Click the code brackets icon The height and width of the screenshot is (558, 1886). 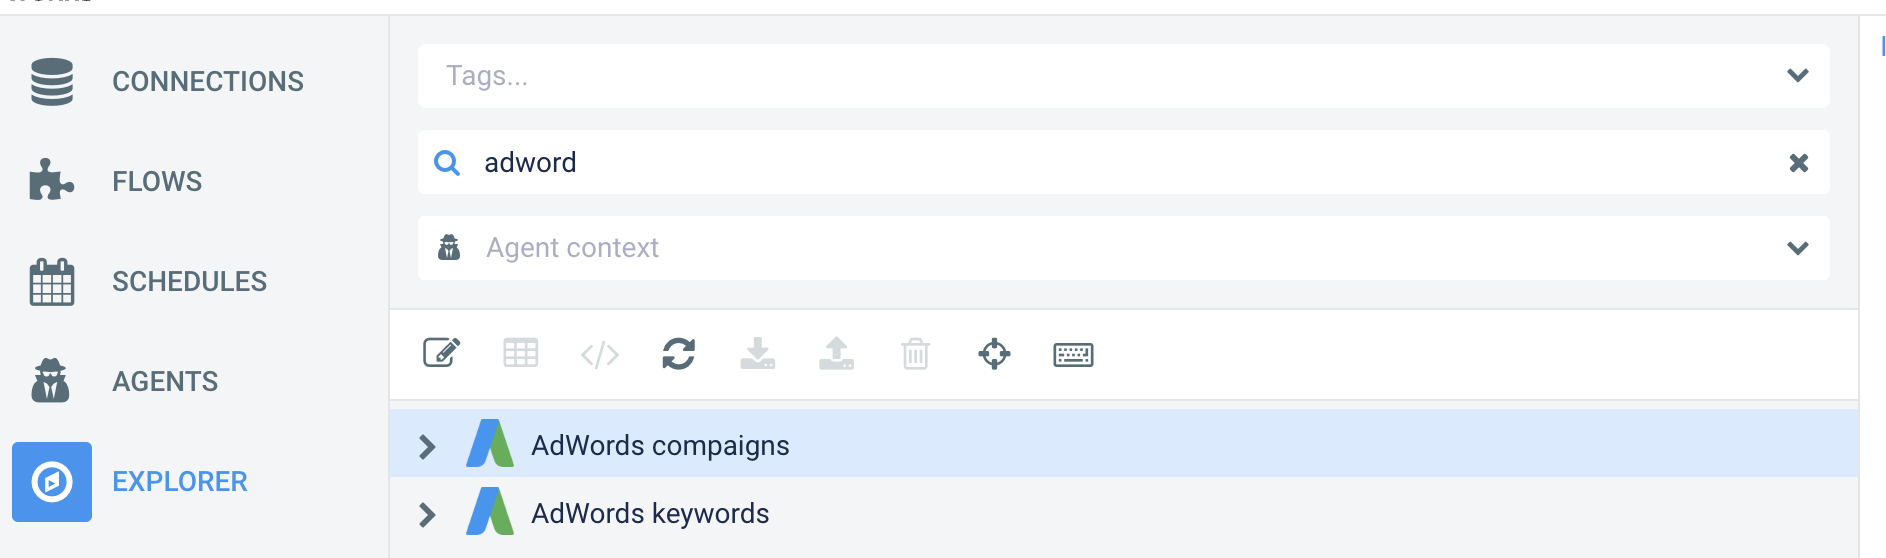click(x=599, y=354)
